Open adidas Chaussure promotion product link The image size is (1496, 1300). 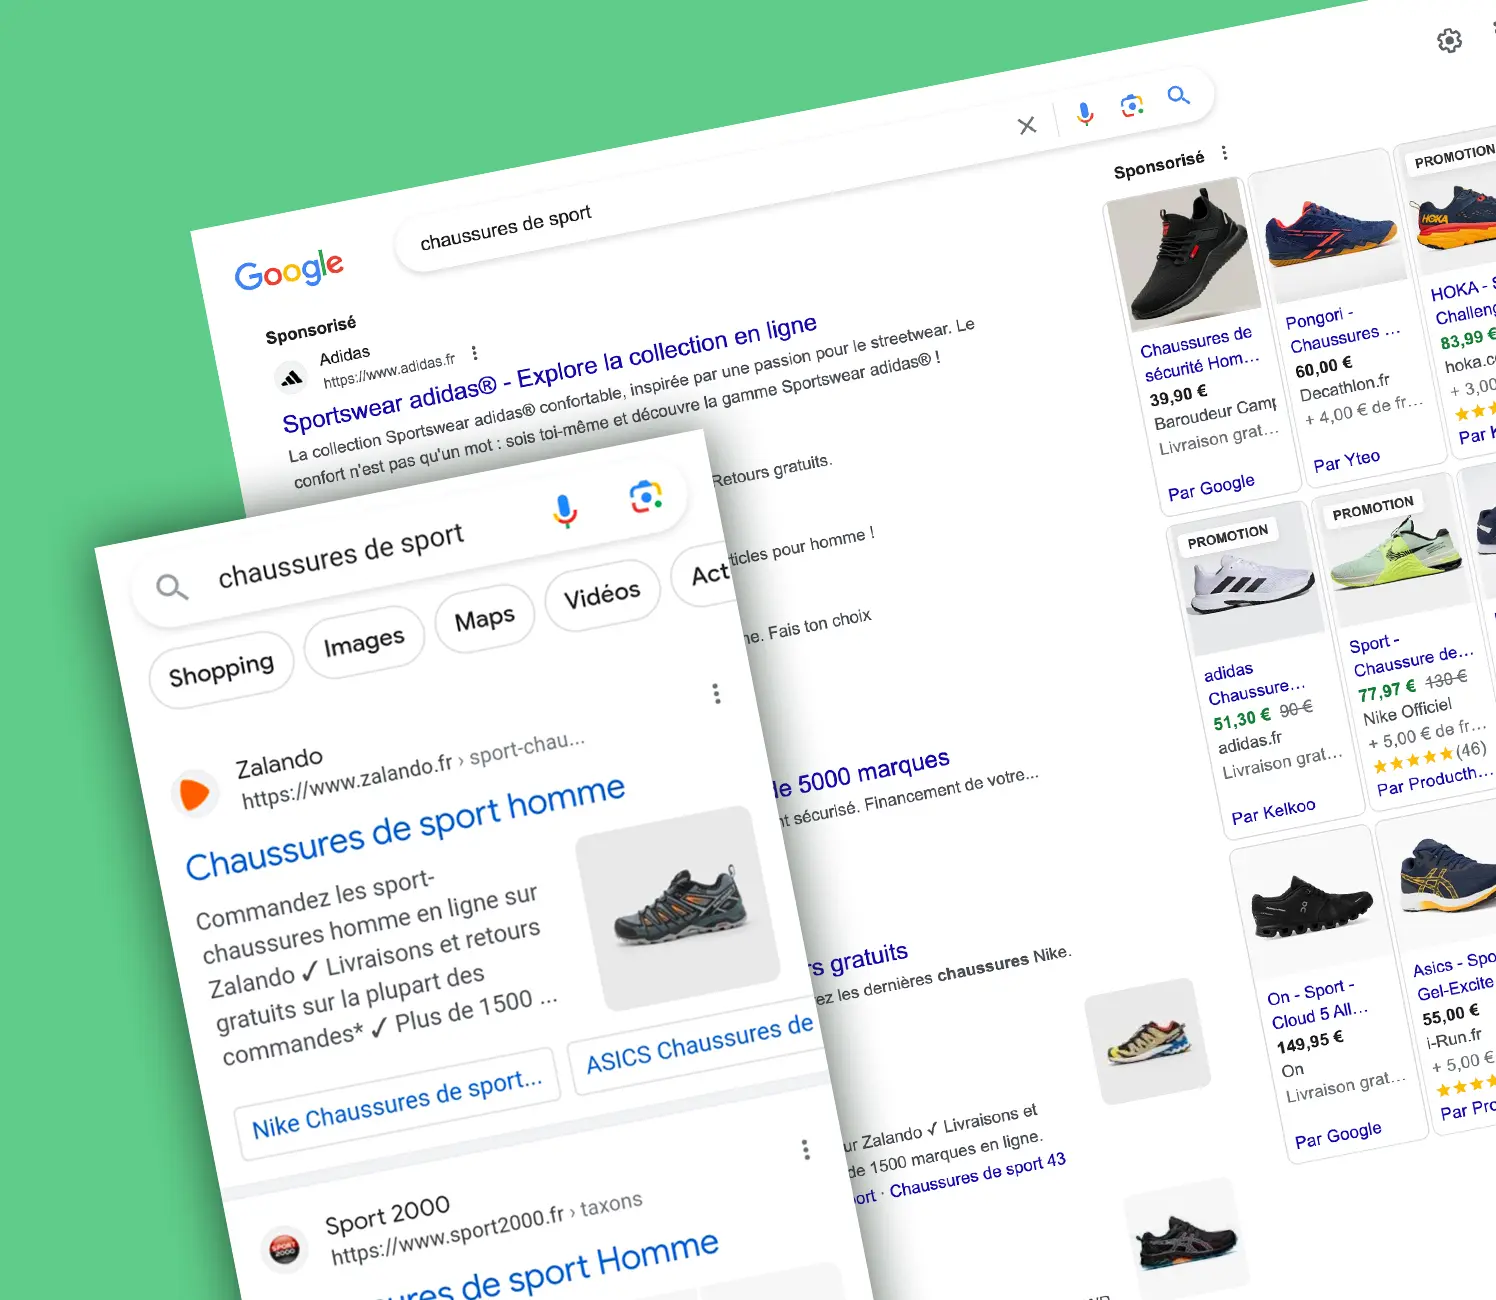(1255, 681)
